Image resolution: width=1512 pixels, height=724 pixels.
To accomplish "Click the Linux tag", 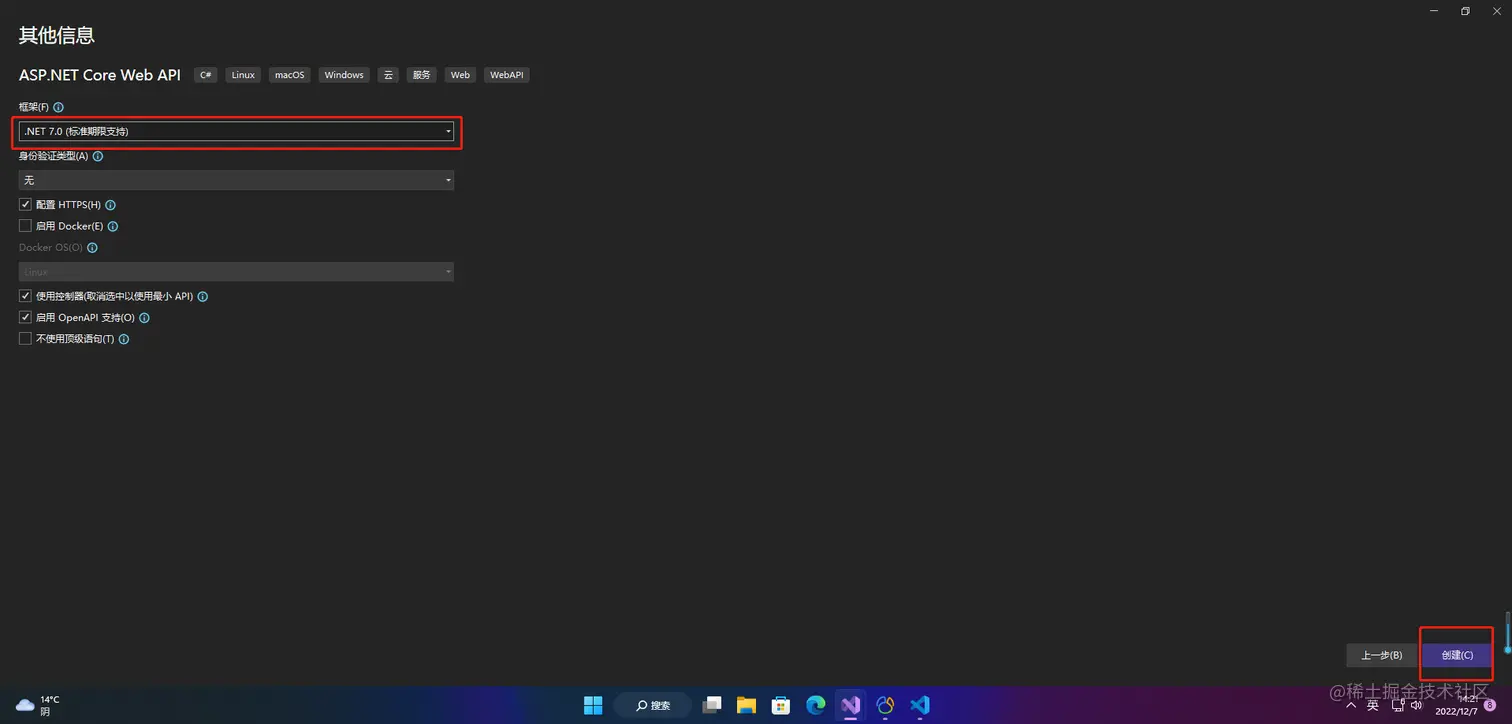I will tap(243, 75).
